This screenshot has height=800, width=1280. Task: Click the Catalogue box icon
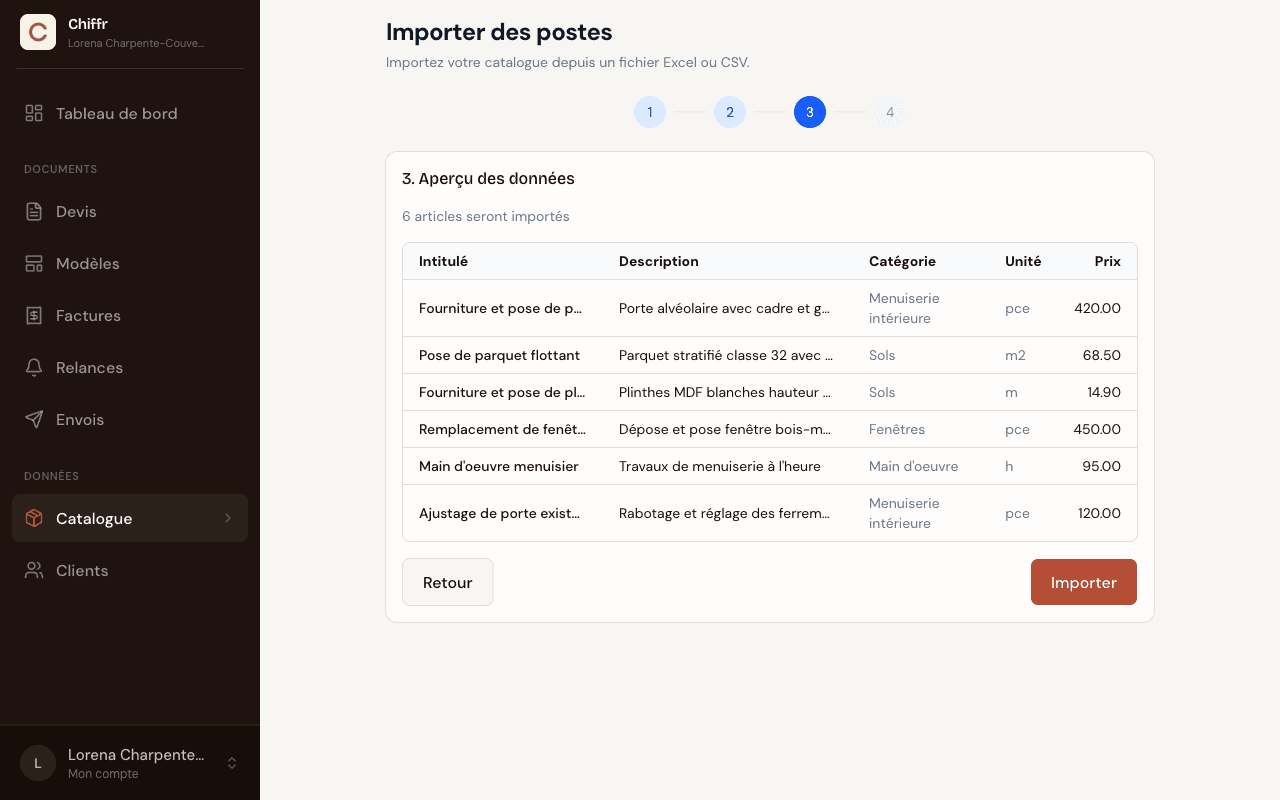34,518
